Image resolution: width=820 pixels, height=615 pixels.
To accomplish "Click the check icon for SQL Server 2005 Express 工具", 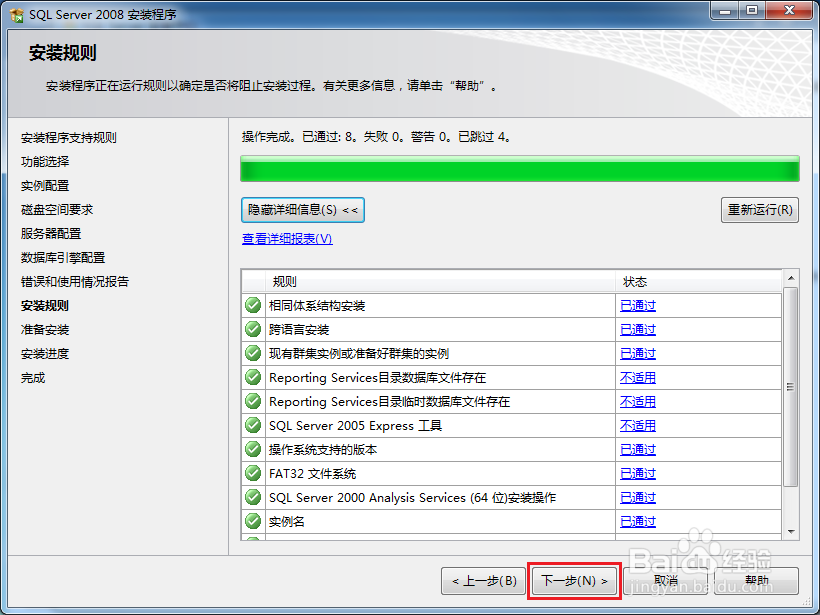I will [x=252, y=425].
